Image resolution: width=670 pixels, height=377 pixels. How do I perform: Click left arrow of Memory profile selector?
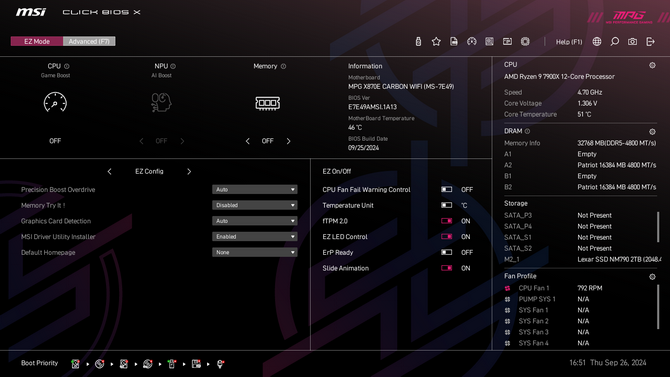[247, 141]
